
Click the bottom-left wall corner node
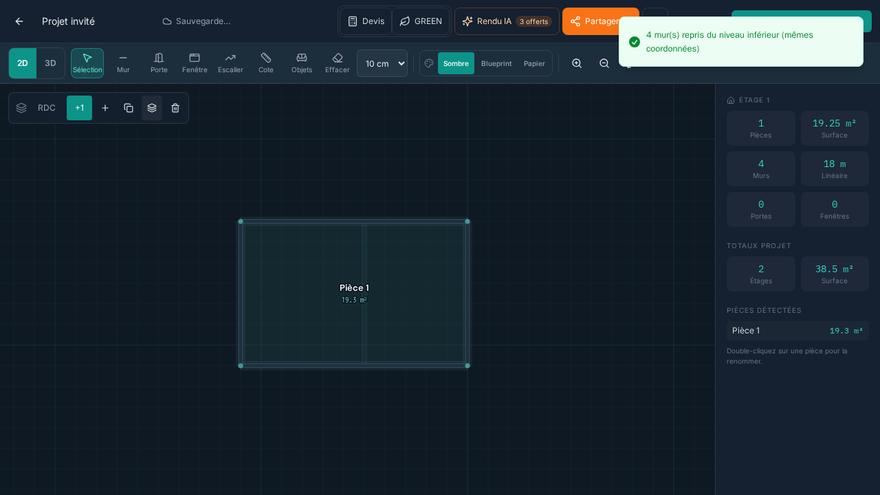(241, 365)
